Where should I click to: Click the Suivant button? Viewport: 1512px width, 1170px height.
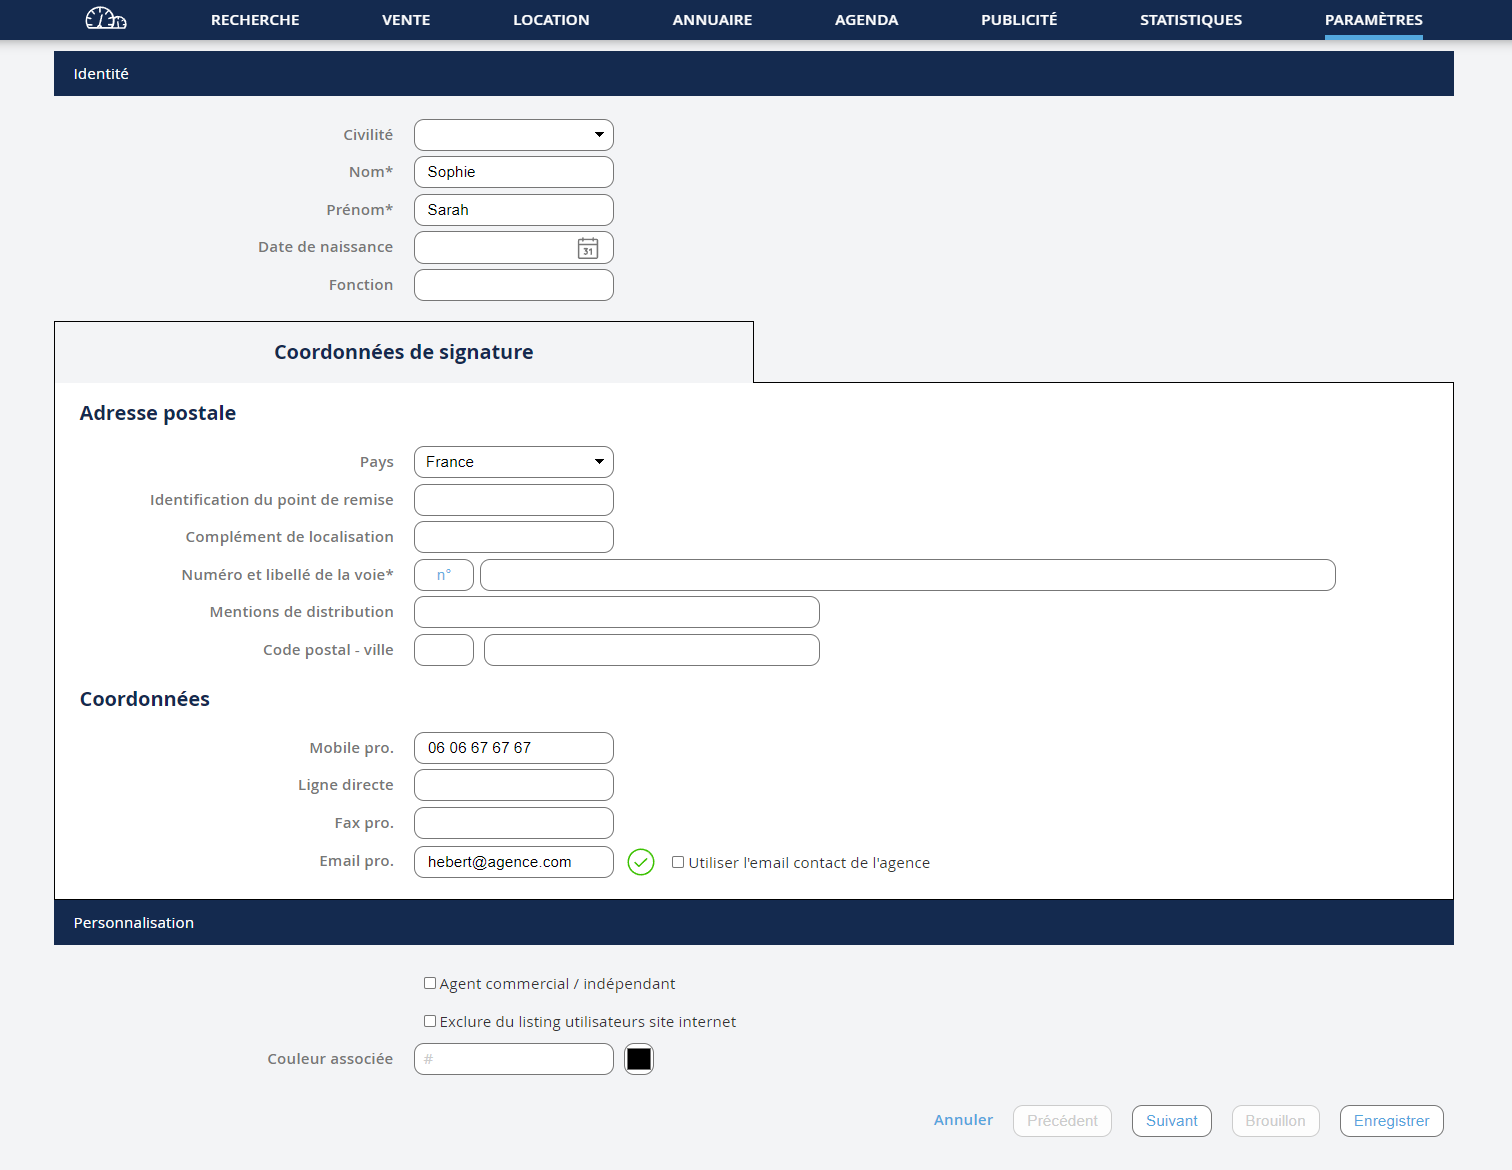(x=1171, y=1121)
